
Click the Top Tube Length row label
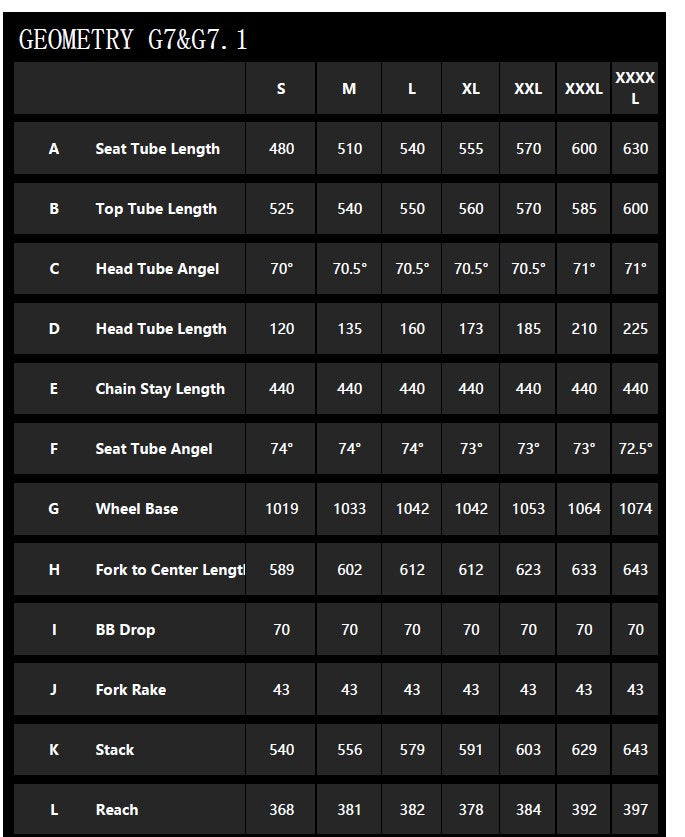[156, 209]
